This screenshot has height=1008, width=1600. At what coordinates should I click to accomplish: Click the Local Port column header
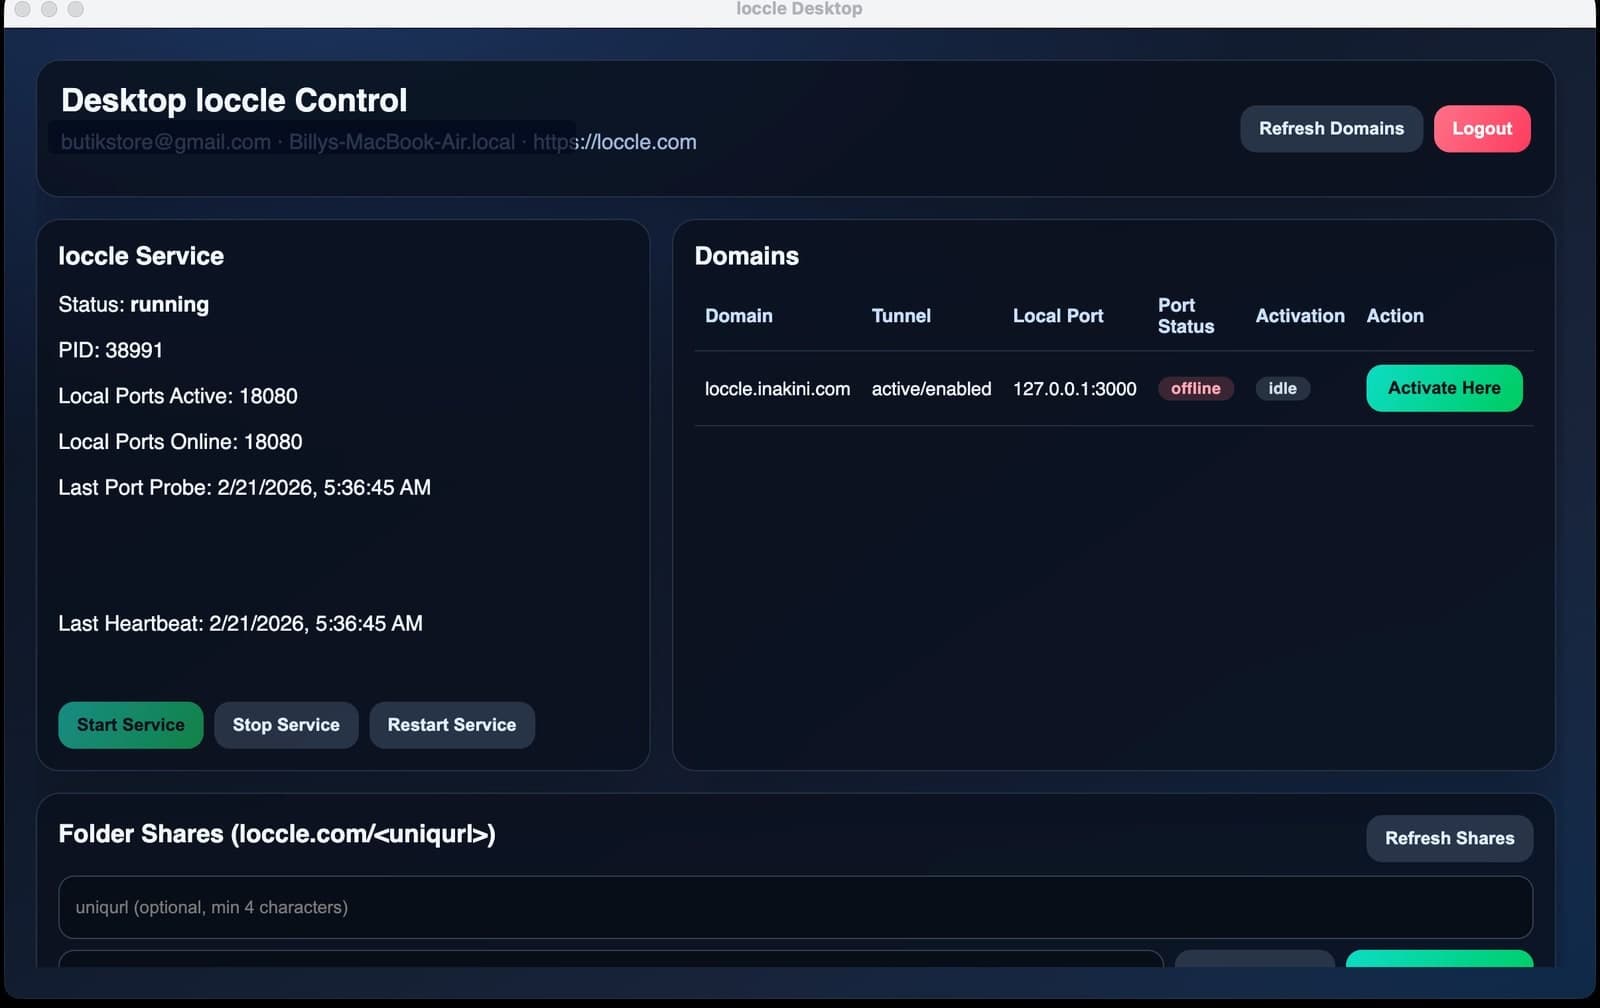point(1057,316)
